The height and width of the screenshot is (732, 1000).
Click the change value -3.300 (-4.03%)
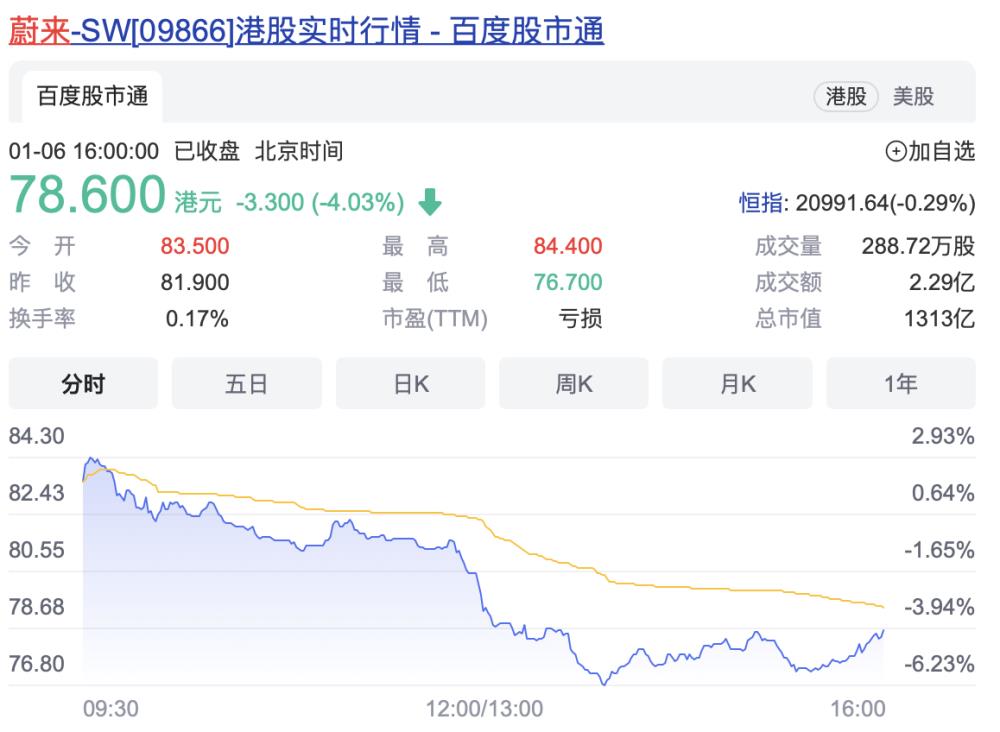[x=320, y=203]
